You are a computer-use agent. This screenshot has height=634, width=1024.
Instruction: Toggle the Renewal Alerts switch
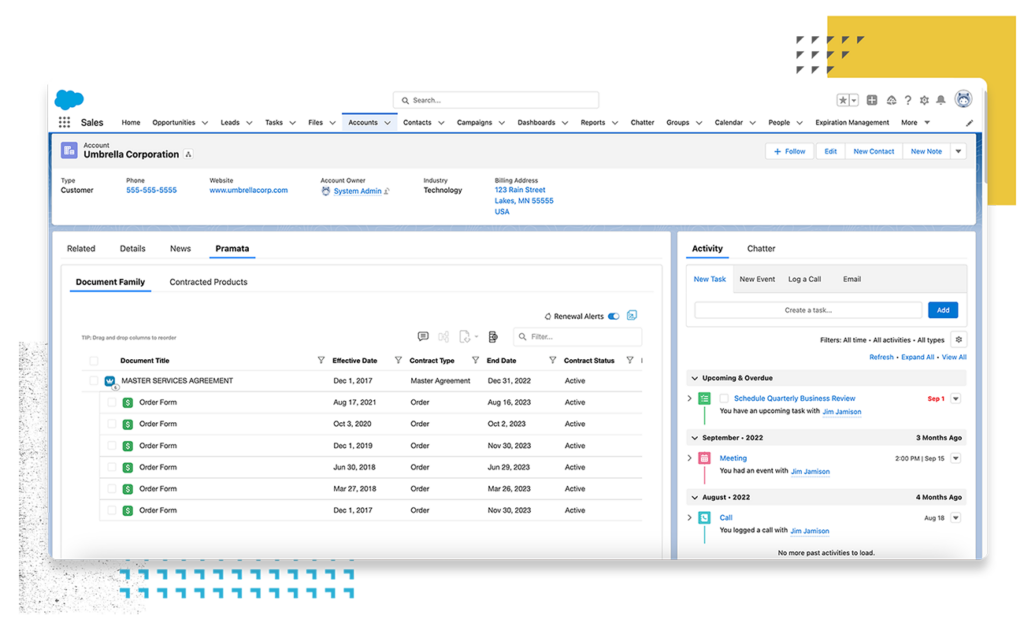(613, 316)
